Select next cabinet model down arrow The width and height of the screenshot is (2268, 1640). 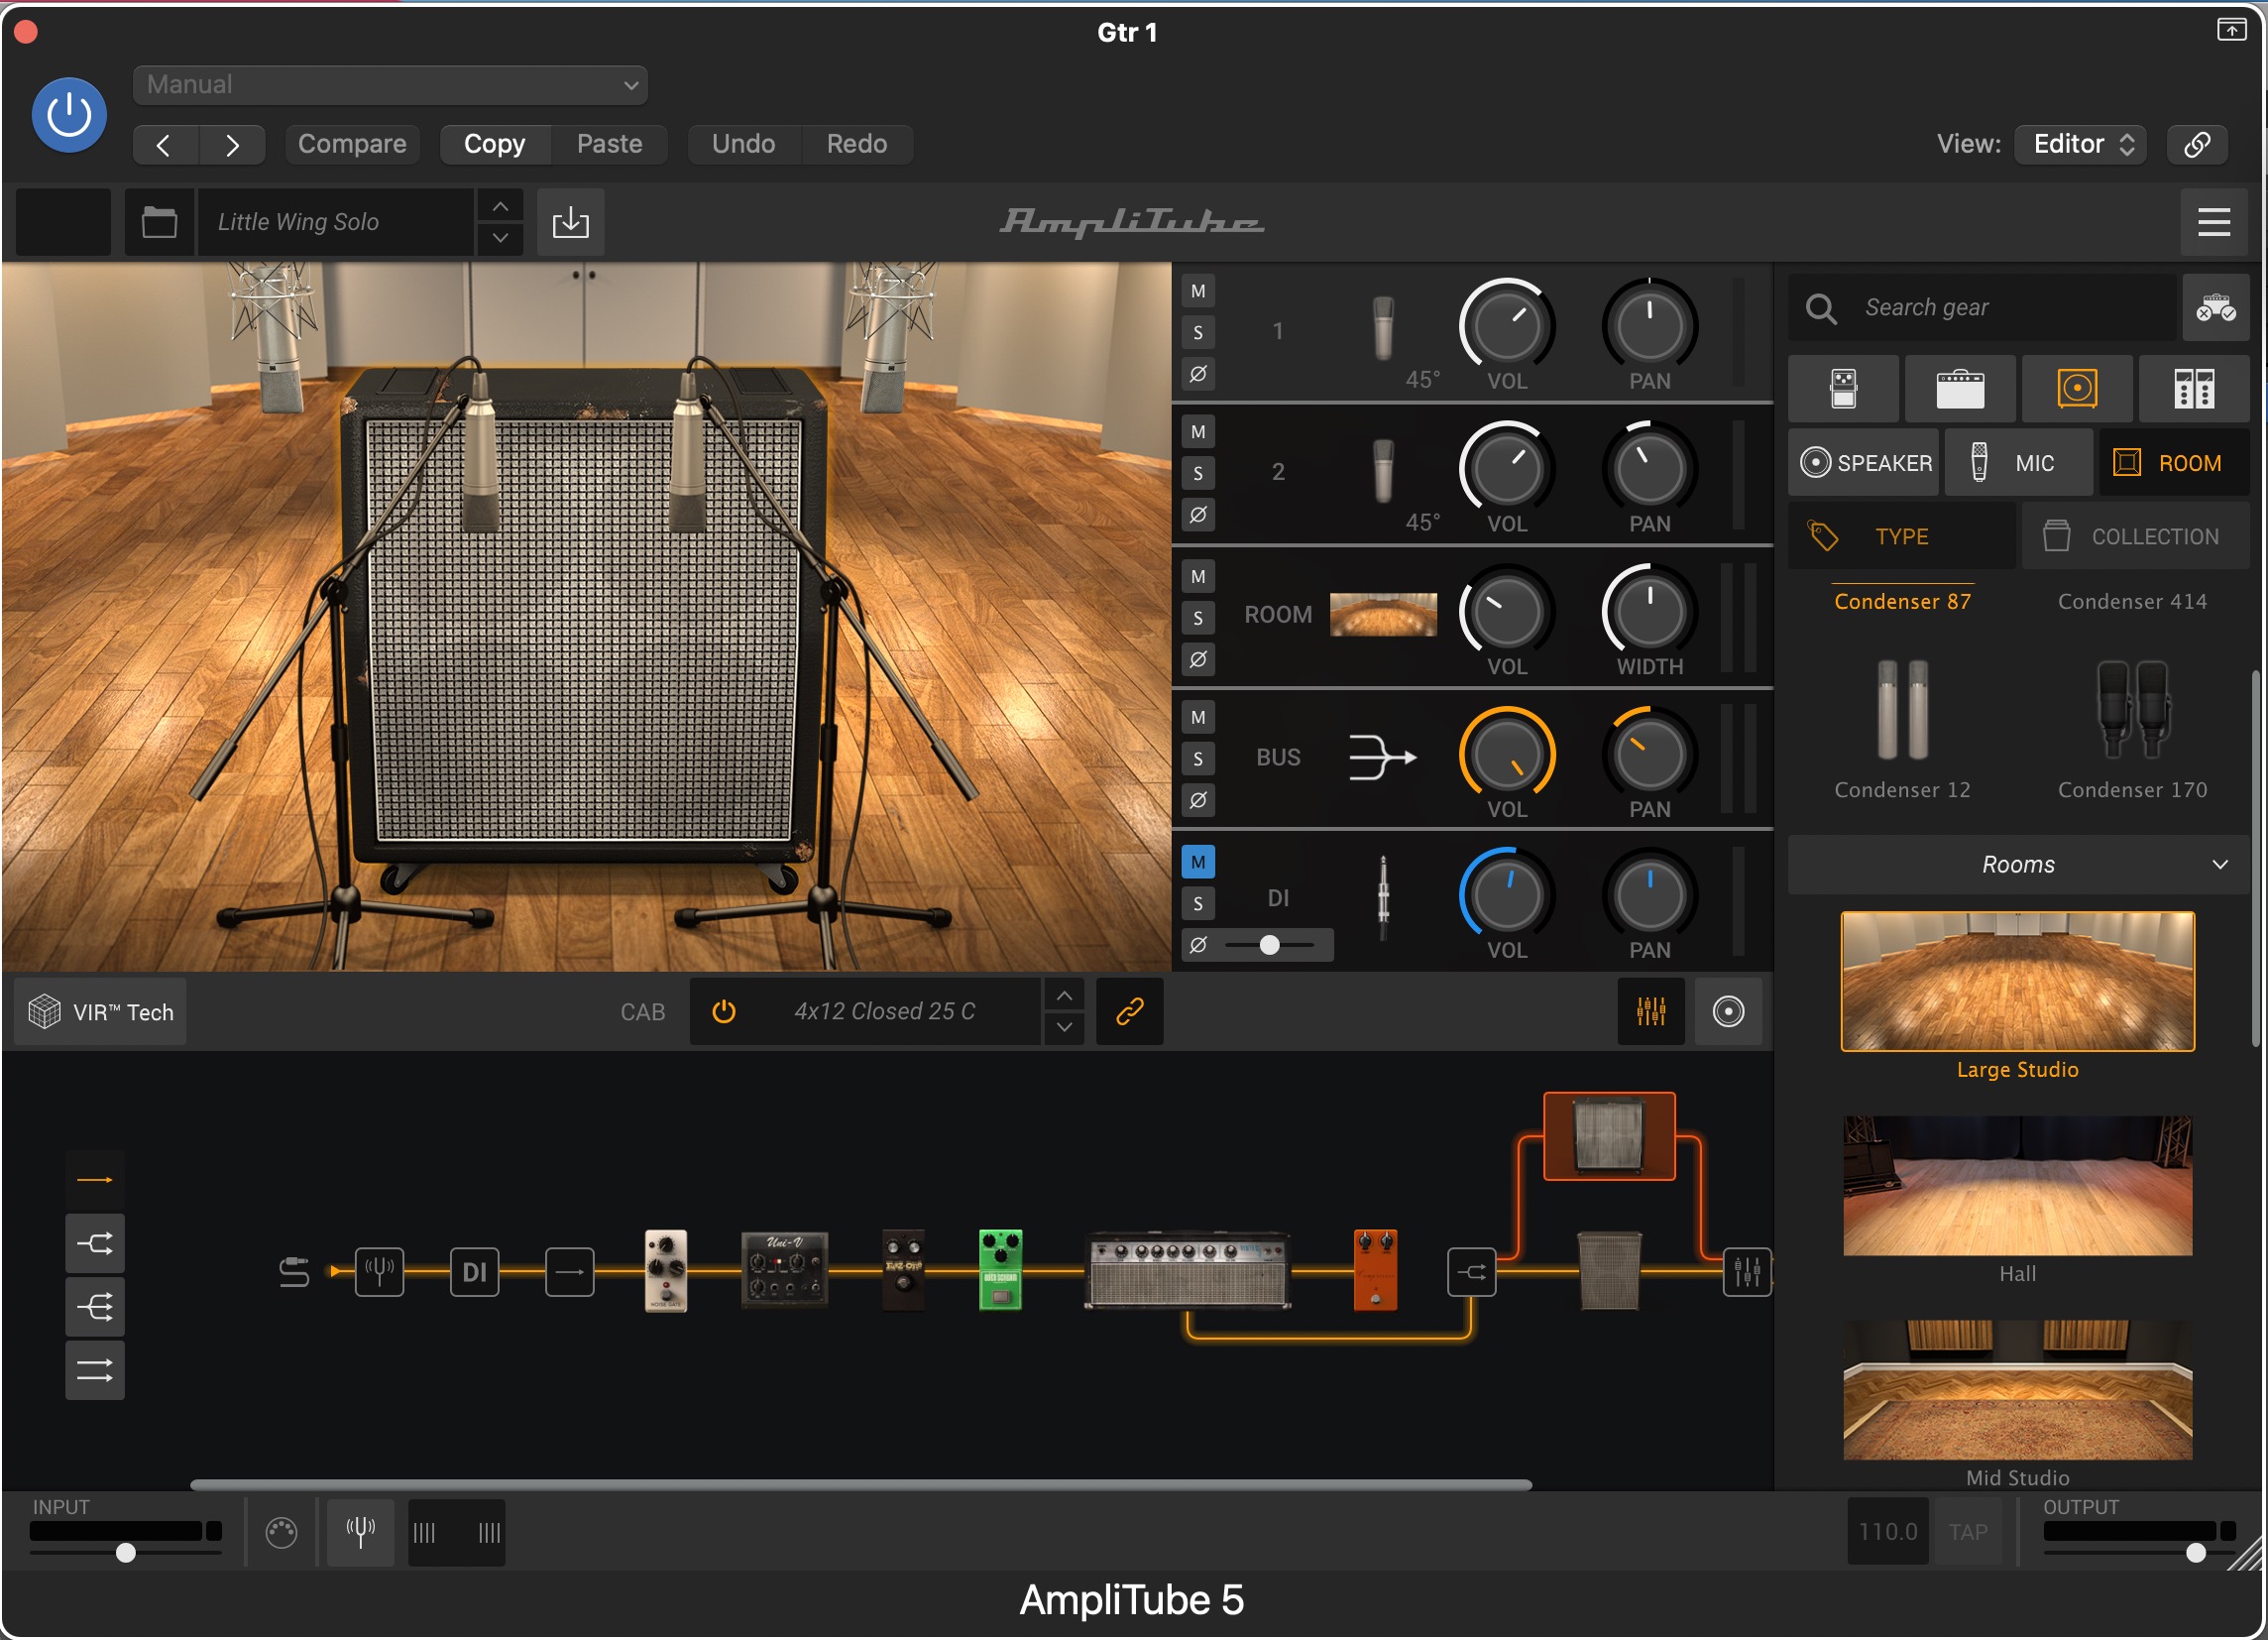[1064, 1027]
